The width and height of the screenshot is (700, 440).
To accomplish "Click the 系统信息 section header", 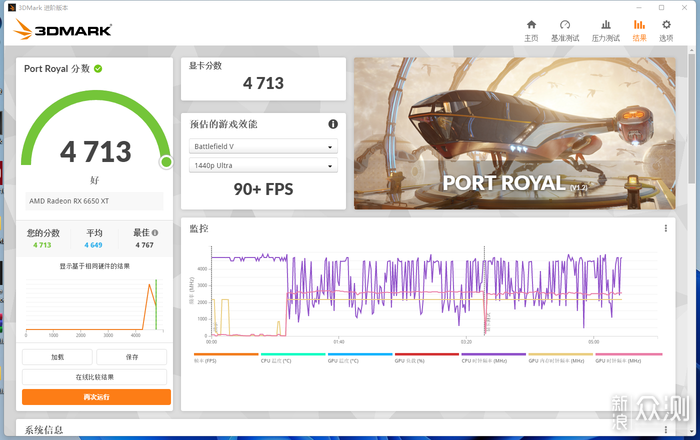I will [43, 430].
